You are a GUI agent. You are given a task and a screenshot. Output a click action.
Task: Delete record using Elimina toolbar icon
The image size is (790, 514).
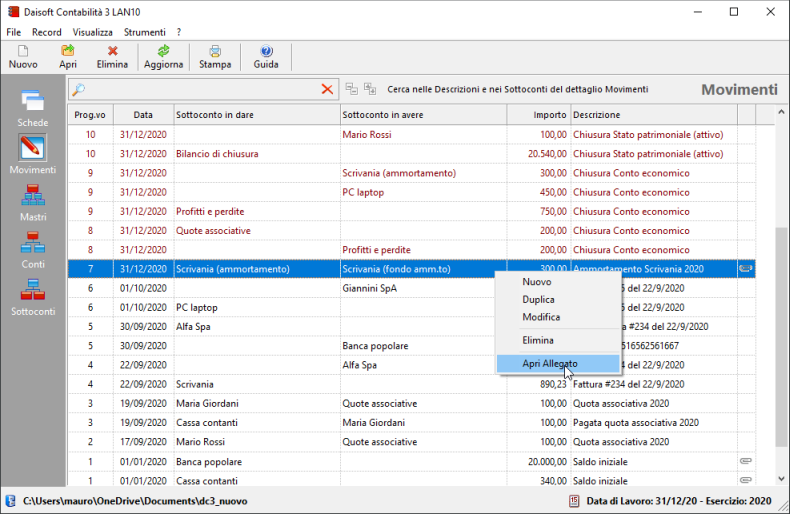coord(112,57)
